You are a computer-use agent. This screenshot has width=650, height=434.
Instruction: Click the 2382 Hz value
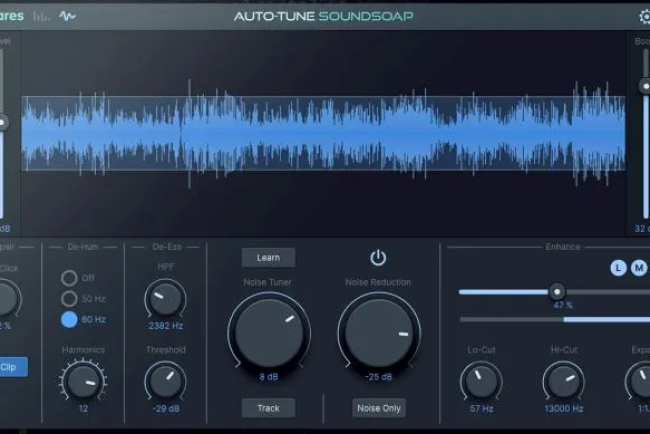click(x=166, y=326)
